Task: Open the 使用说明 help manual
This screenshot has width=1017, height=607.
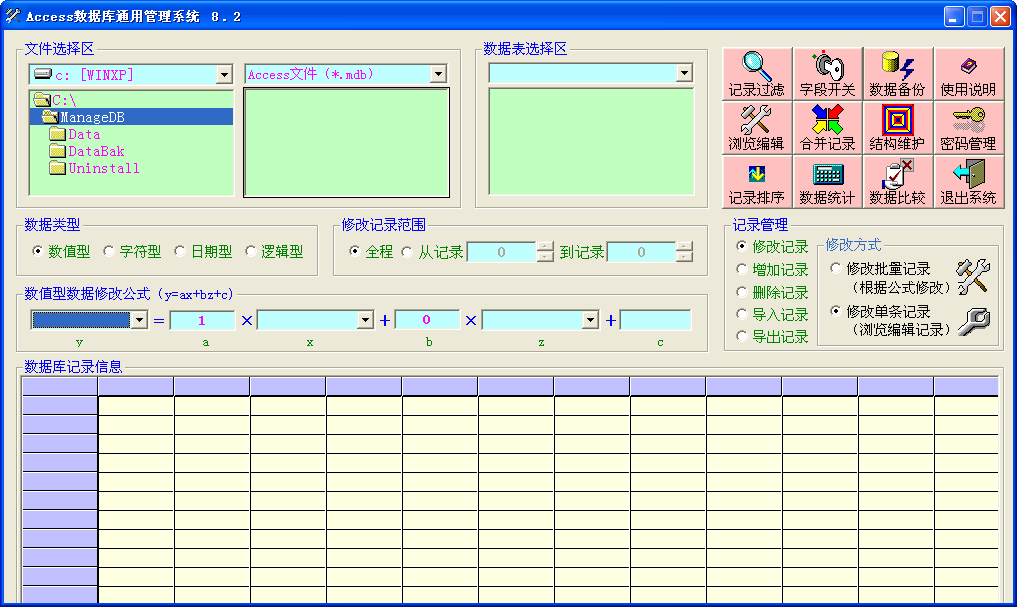Action: [968, 74]
